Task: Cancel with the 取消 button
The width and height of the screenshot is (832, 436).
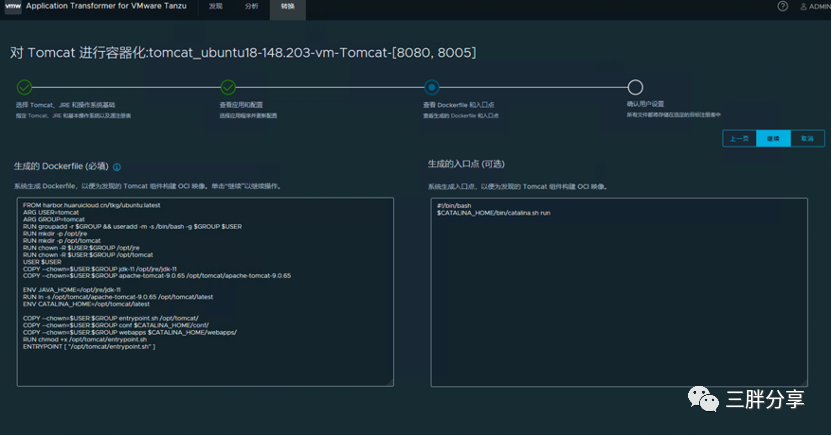Action: (x=807, y=138)
